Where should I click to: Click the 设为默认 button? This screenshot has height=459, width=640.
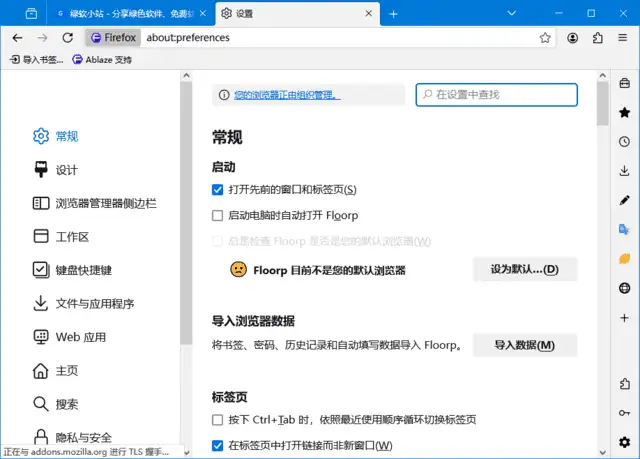pos(524,269)
